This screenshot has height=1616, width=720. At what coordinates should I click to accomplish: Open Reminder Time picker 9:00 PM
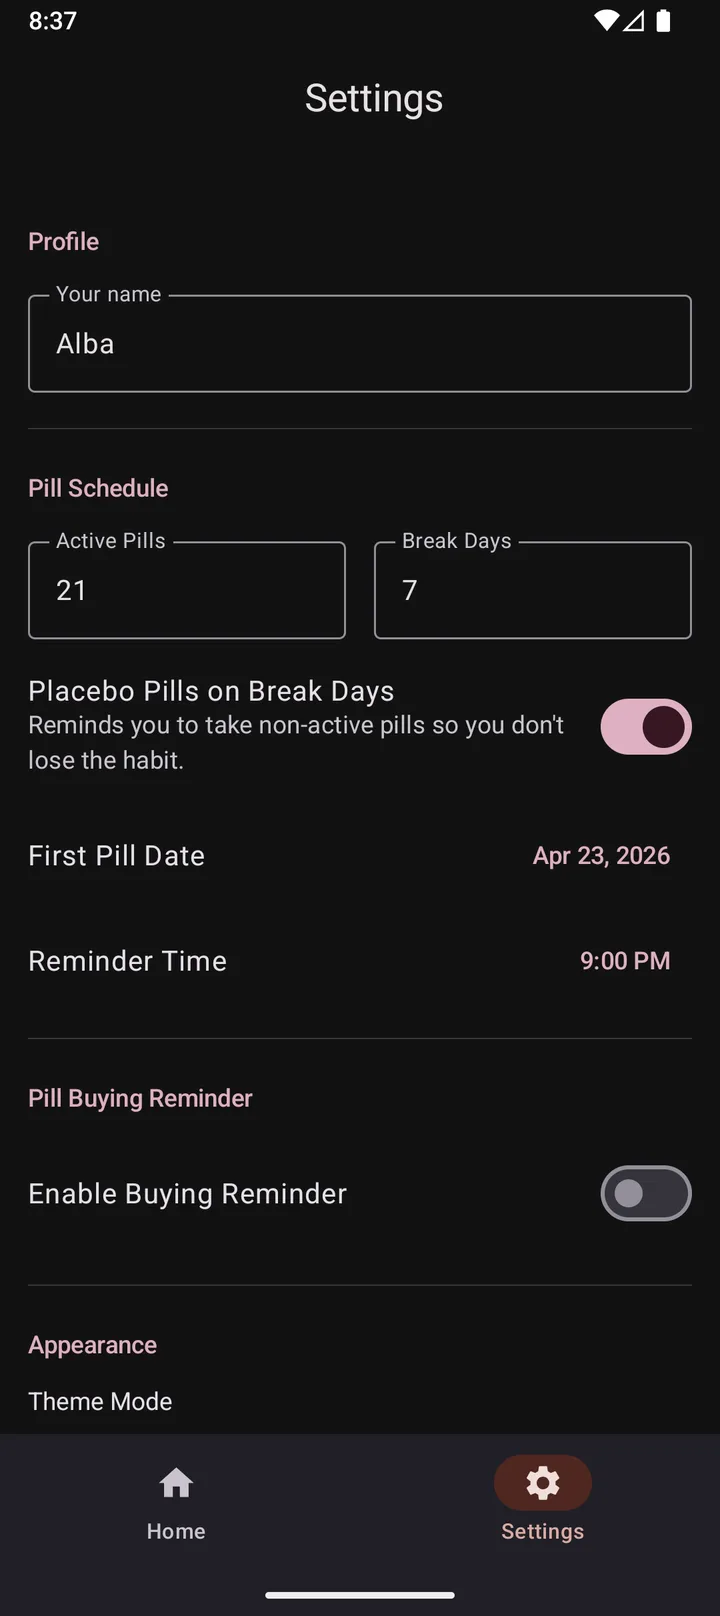(625, 961)
